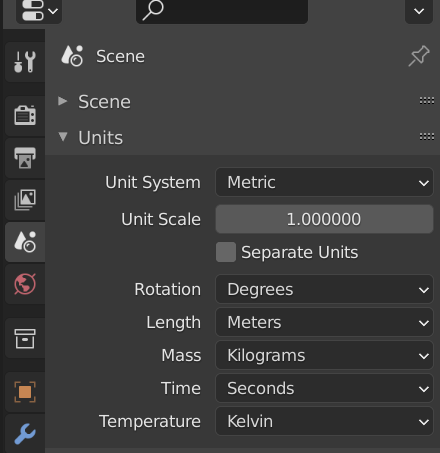
Task: Enable the Separate Units checkbox
Action: click(x=226, y=252)
